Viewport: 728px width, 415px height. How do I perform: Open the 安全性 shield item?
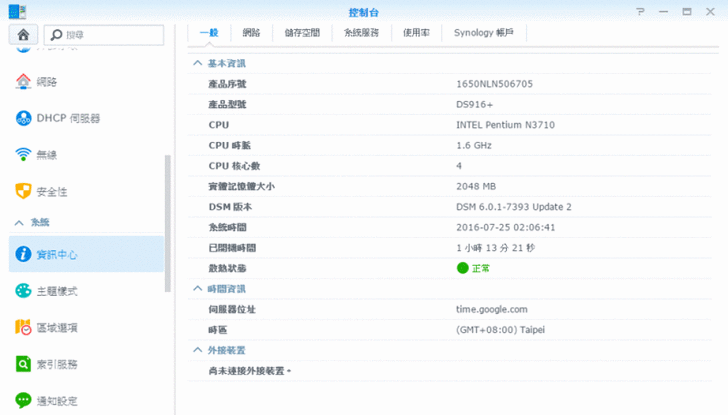(x=24, y=191)
